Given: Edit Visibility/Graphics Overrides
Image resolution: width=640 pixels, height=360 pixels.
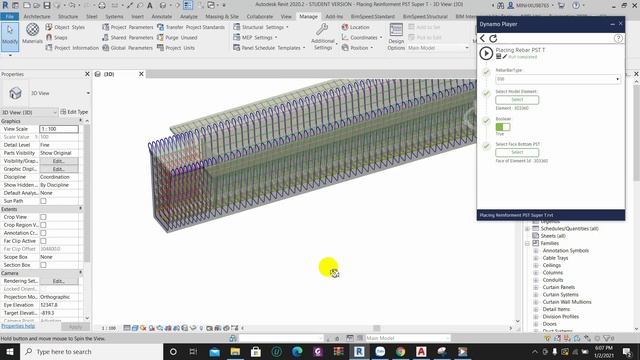Looking at the screenshot, I should tap(59, 161).
